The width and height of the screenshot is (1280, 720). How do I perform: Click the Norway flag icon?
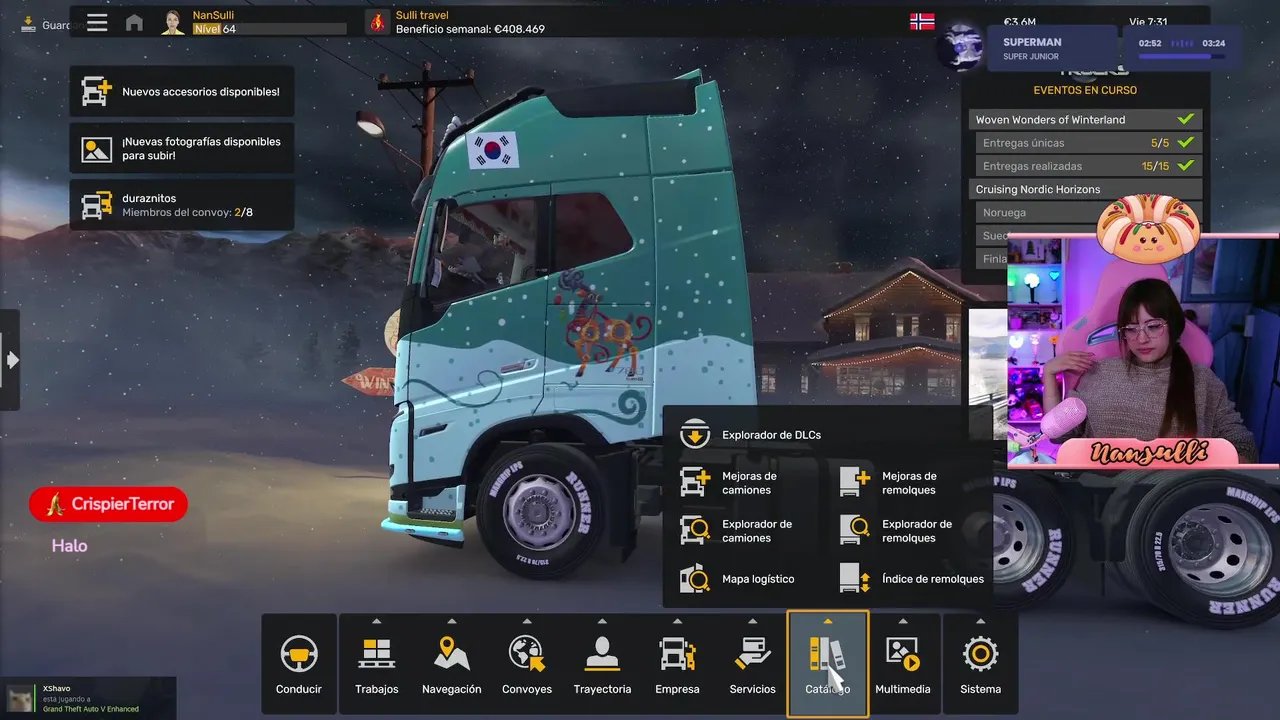point(922,21)
